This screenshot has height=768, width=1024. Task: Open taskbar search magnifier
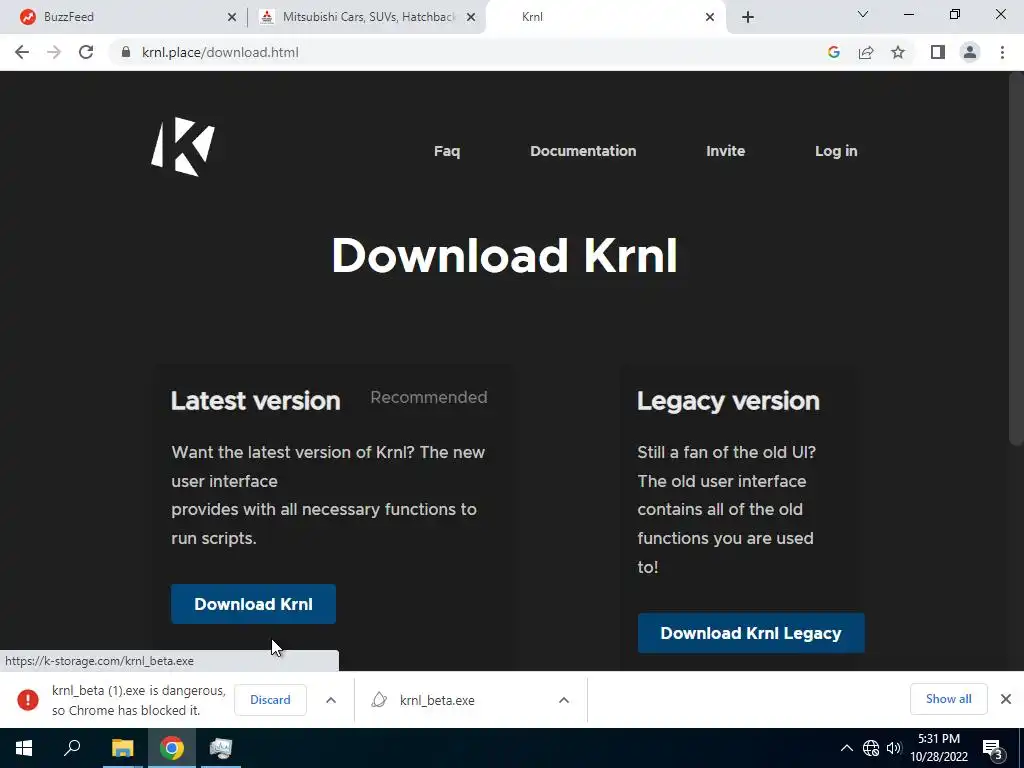(72, 748)
